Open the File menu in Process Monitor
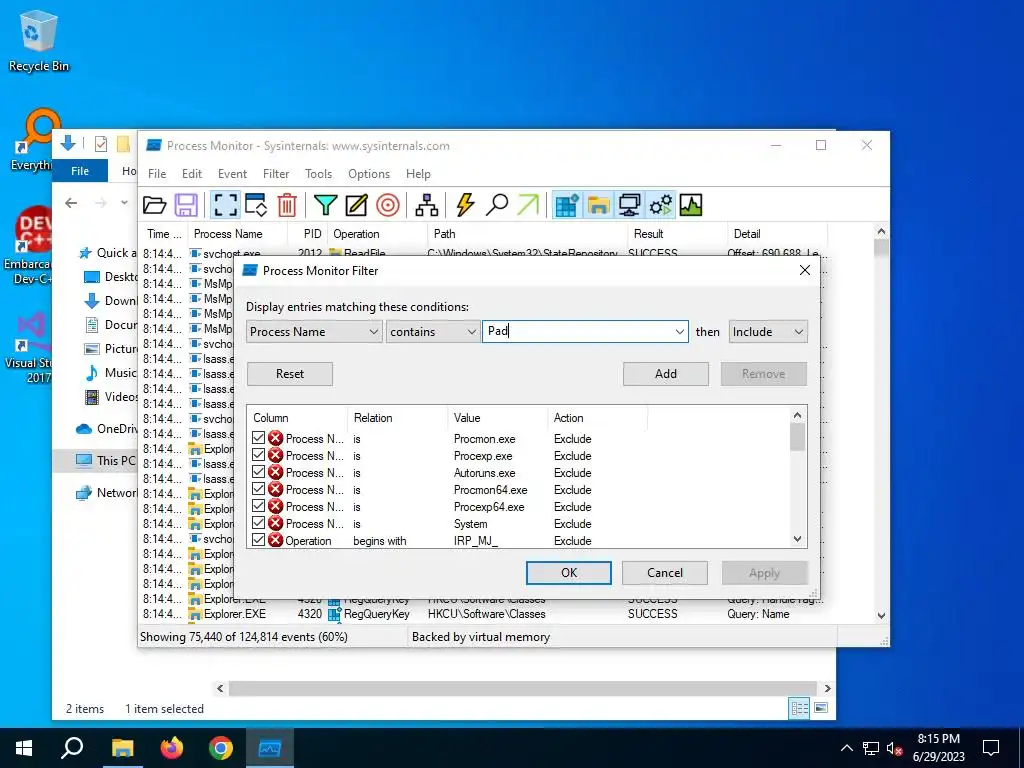Image resolution: width=1024 pixels, height=768 pixels. tap(157, 174)
